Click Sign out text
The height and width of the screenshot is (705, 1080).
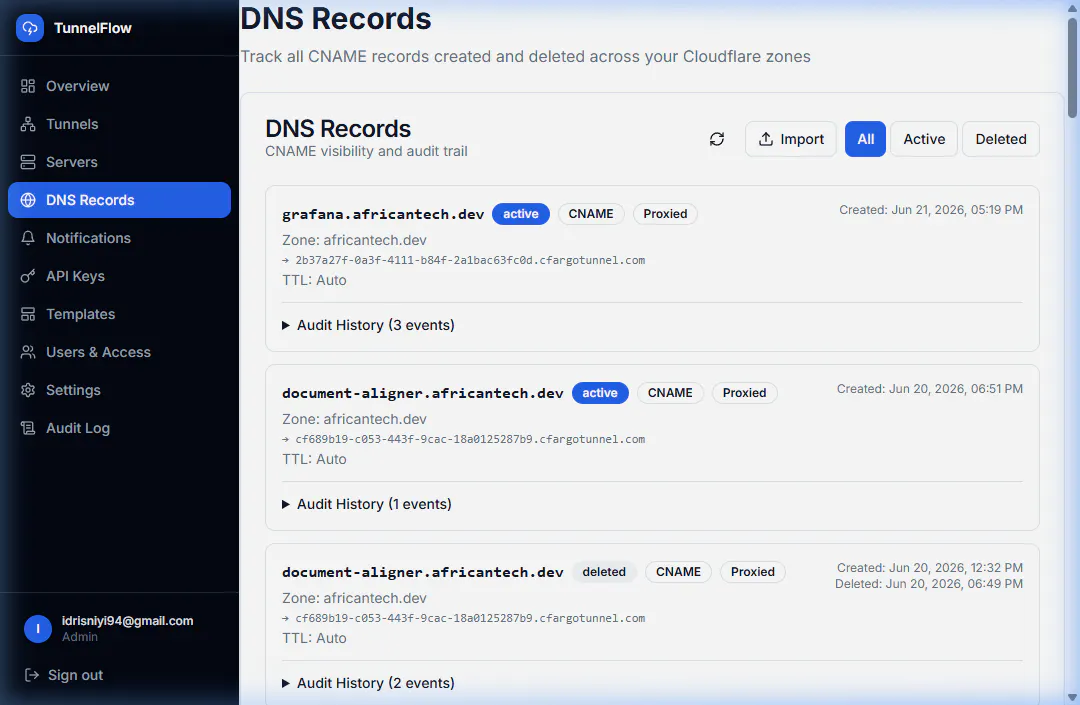pos(75,675)
